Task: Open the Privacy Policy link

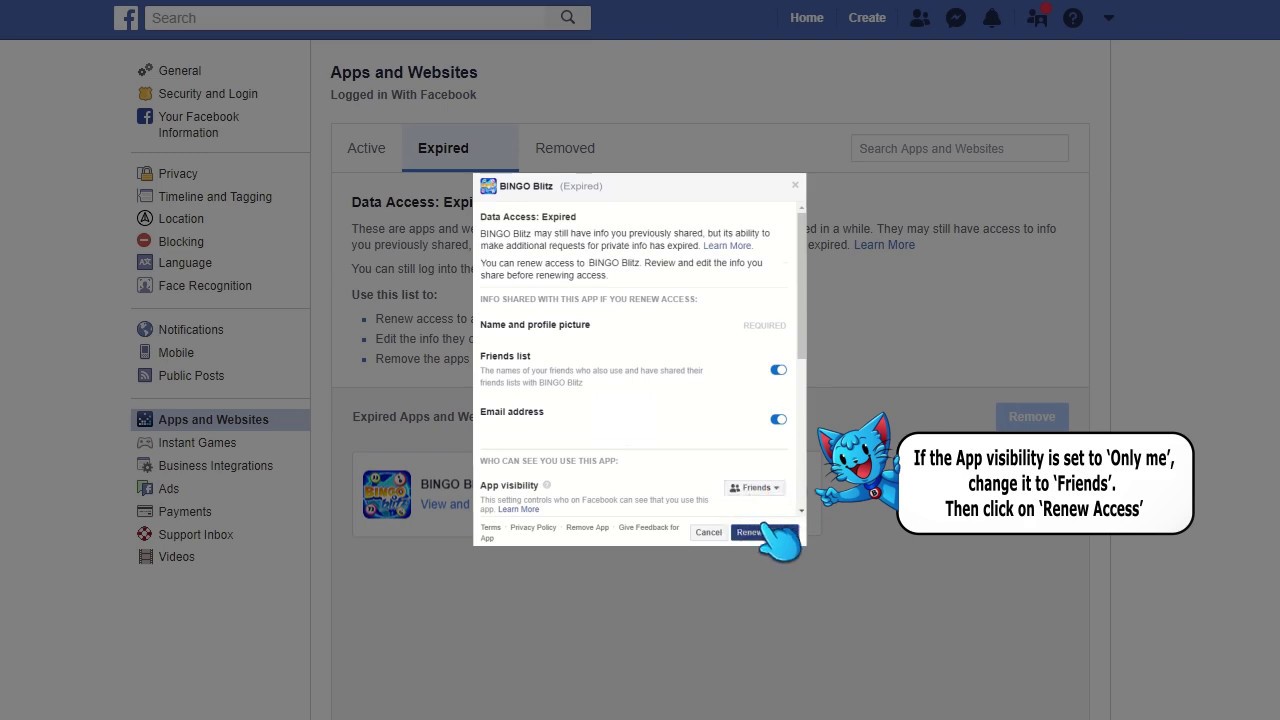Action: click(533, 528)
